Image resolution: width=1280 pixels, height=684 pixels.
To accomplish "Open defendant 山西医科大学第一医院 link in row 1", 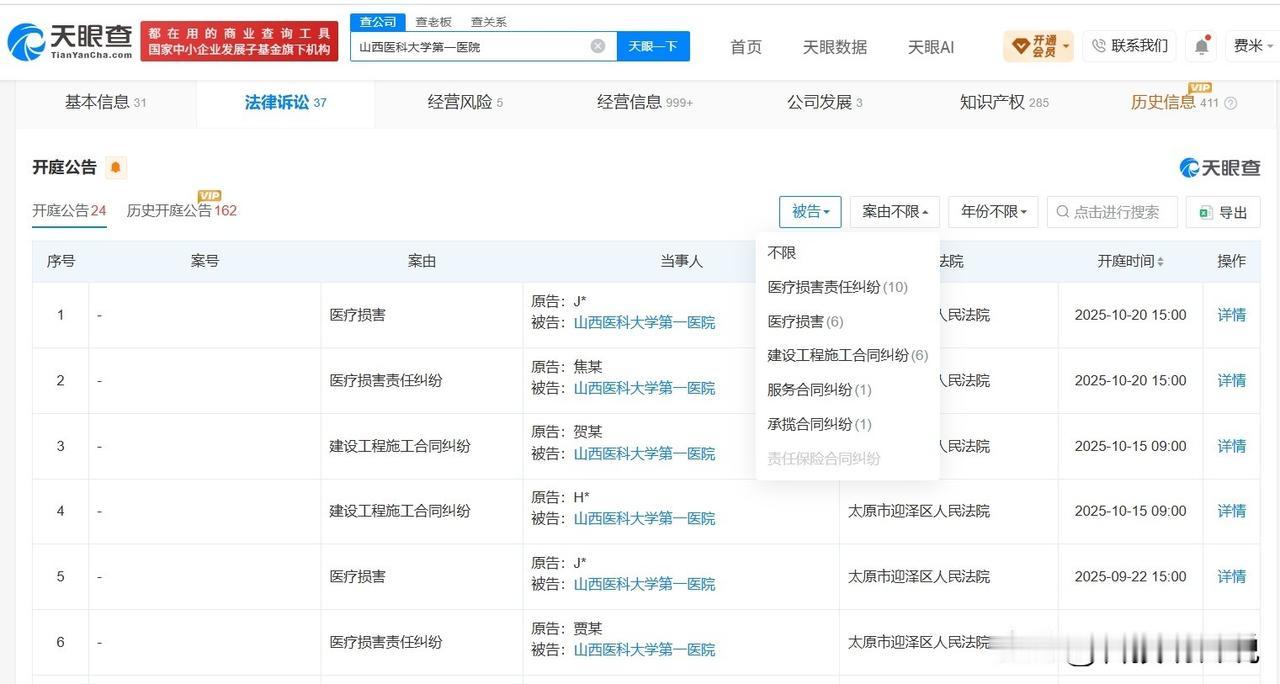I will (x=644, y=323).
